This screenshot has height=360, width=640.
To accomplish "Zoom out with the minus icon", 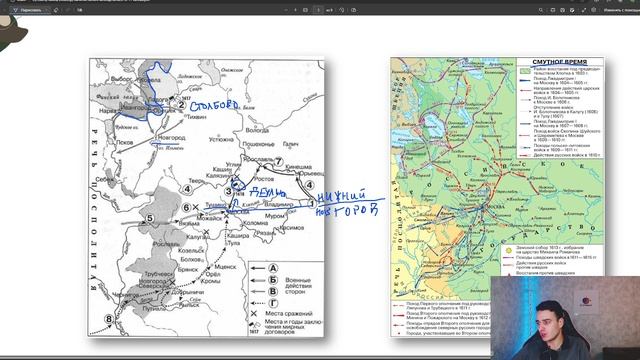I will pyautogui.click(x=286, y=10).
